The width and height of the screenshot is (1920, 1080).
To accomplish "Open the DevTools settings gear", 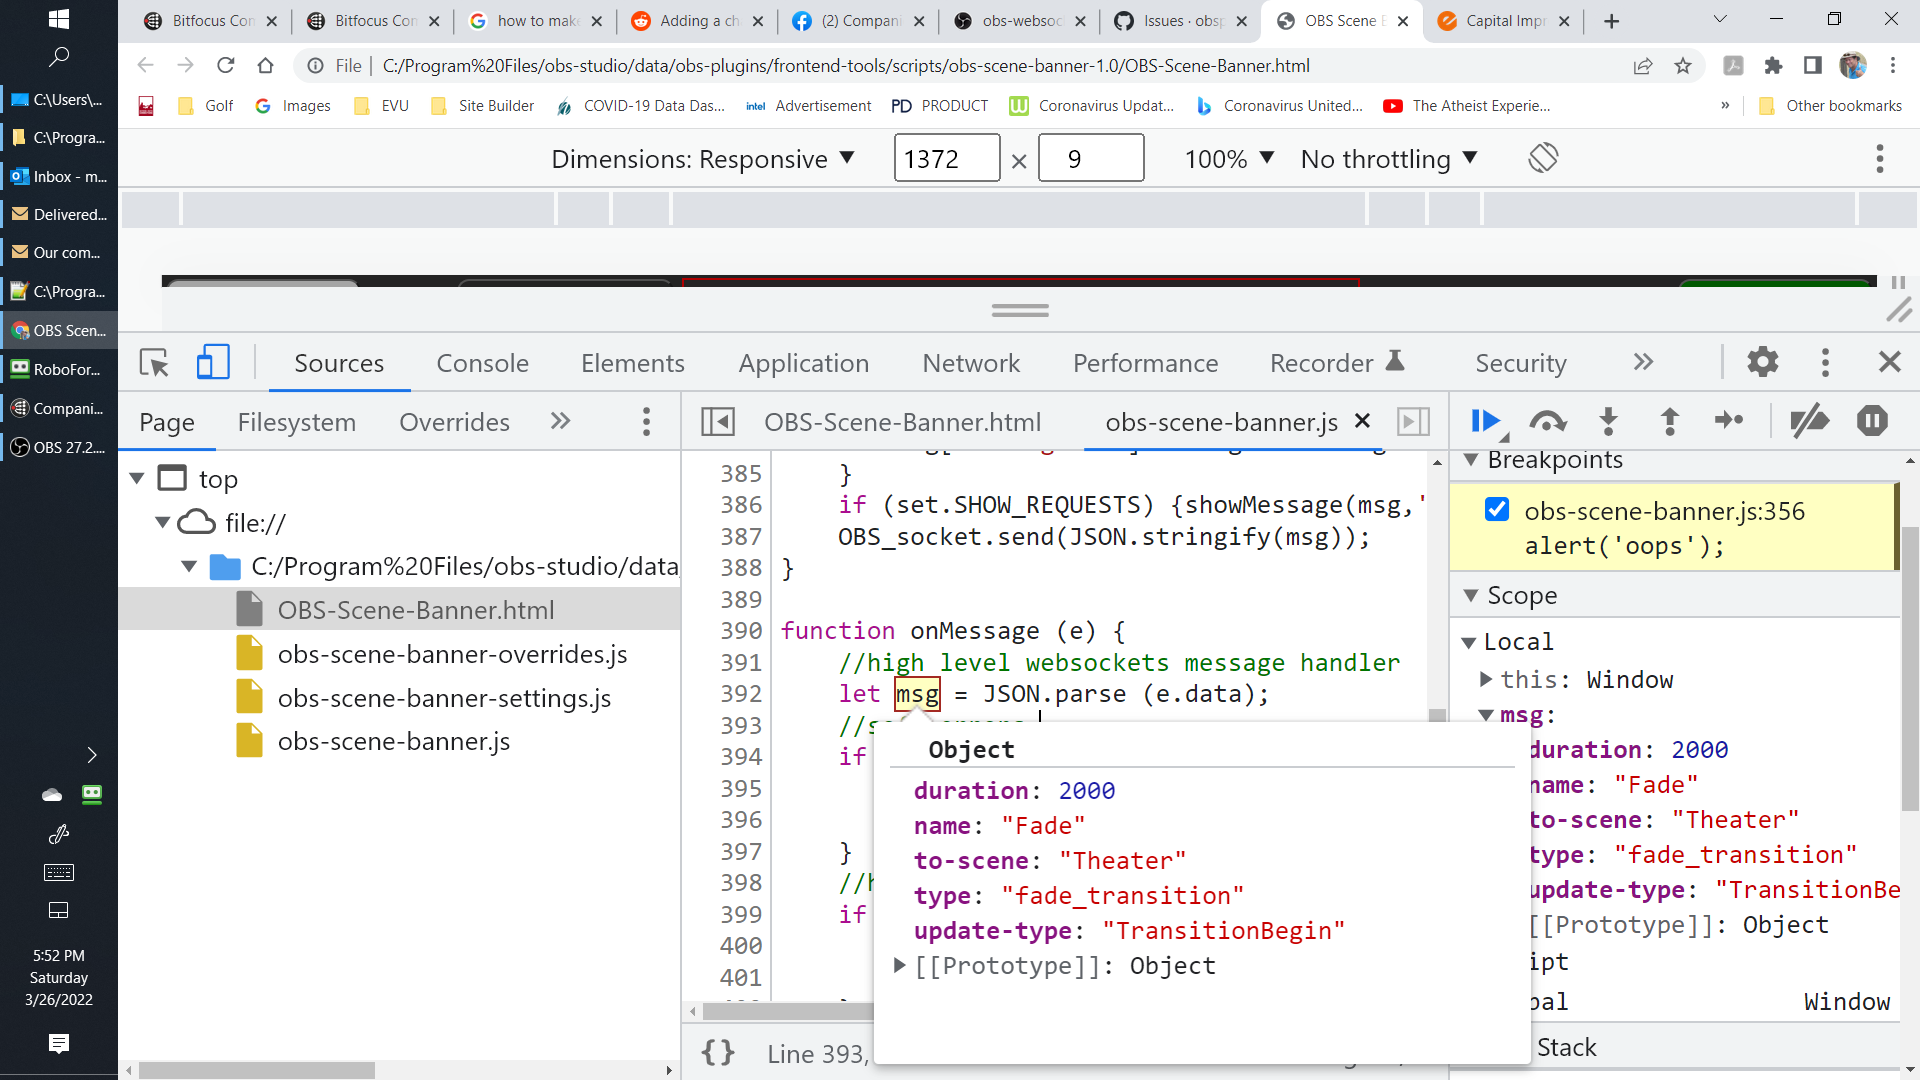I will (x=1763, y=362).
